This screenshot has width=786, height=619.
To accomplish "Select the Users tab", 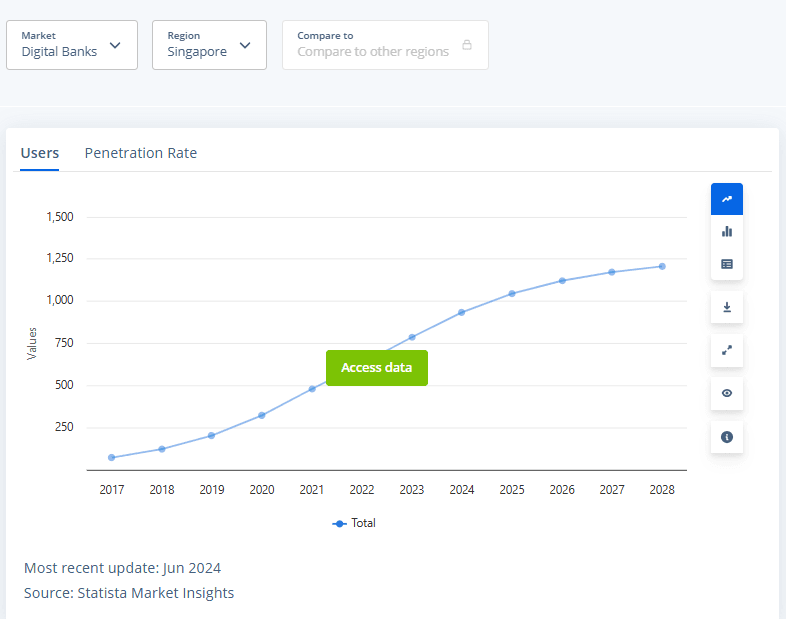I will [40, 153].
